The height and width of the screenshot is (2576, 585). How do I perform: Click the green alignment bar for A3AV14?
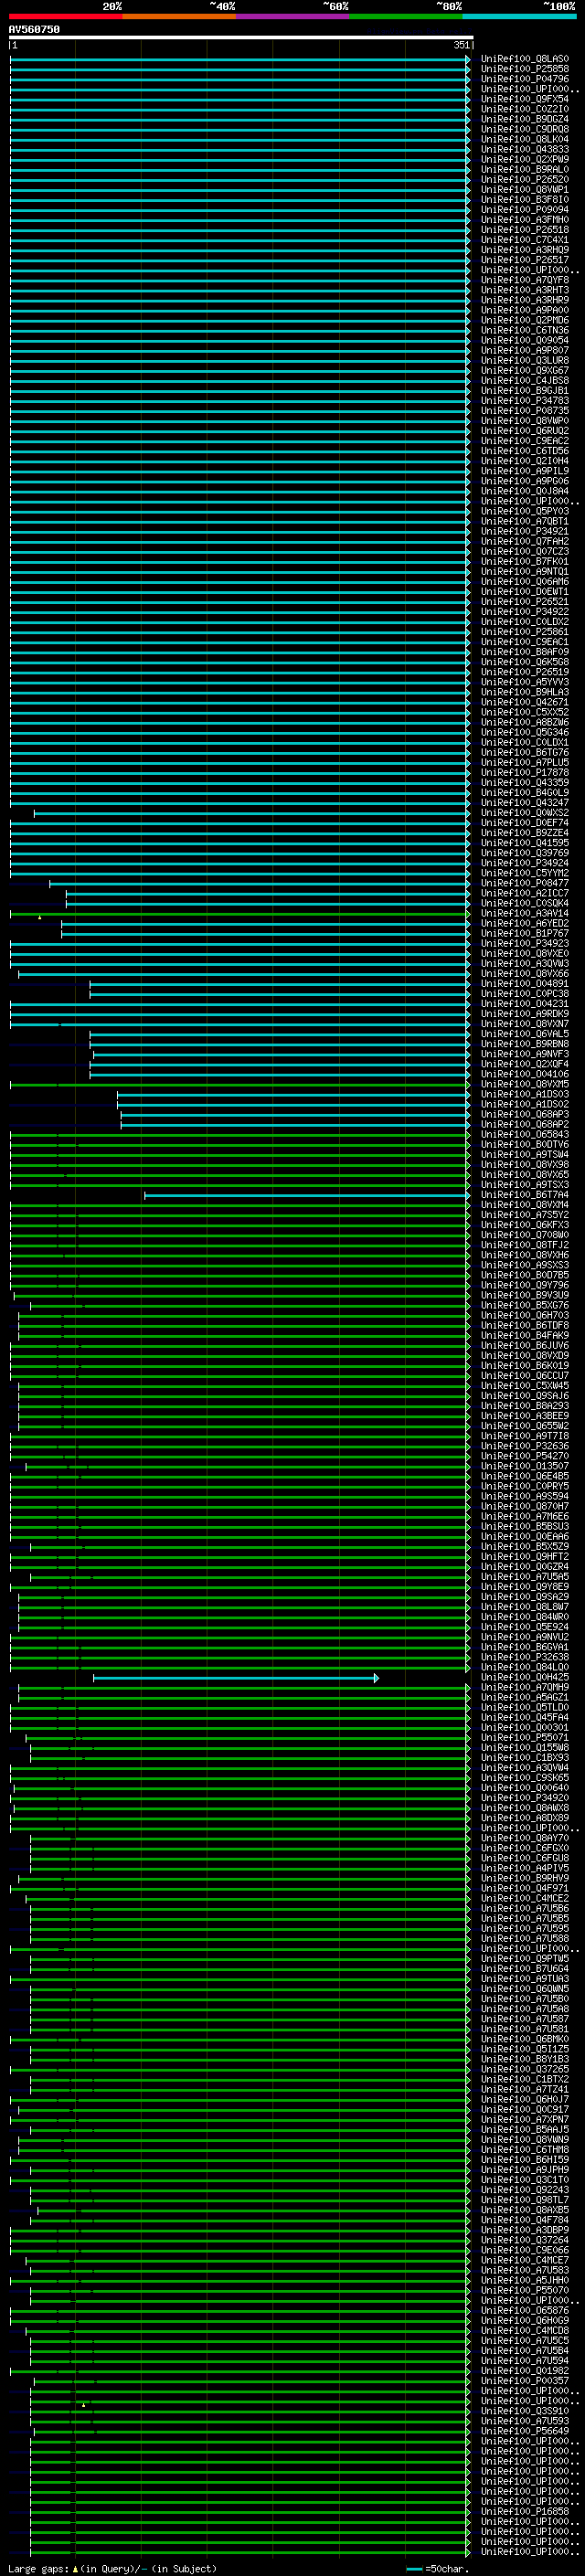240,913
